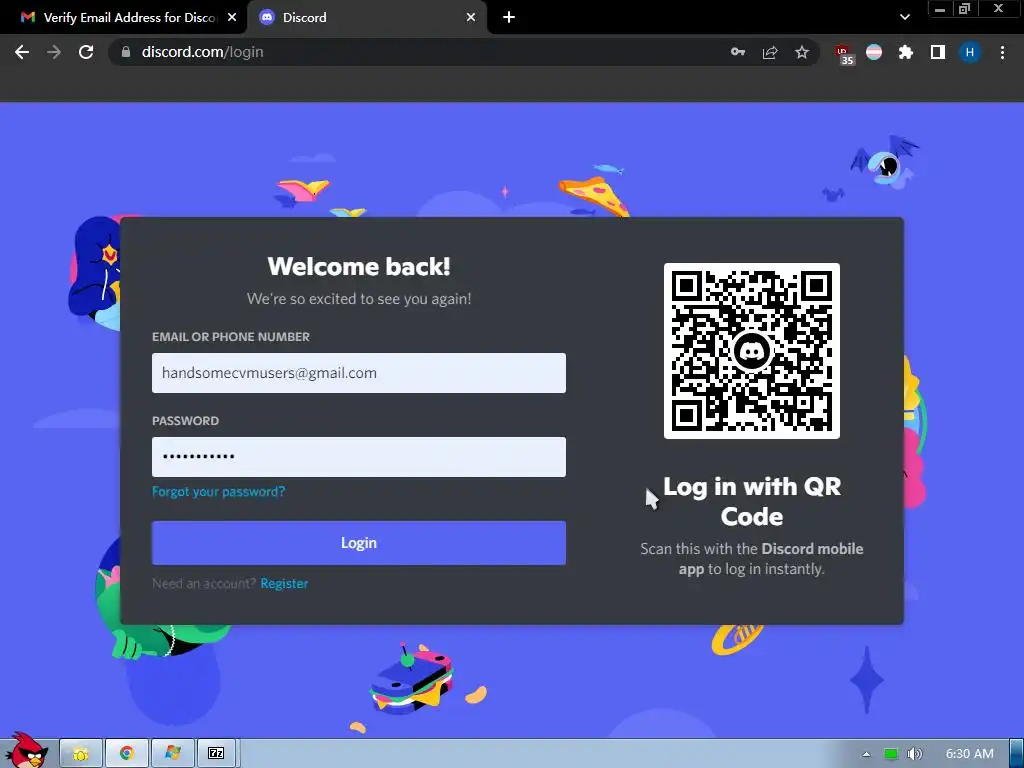1024x768 pixels.
Task: Go forward in browser history
Action: point(54,52)
